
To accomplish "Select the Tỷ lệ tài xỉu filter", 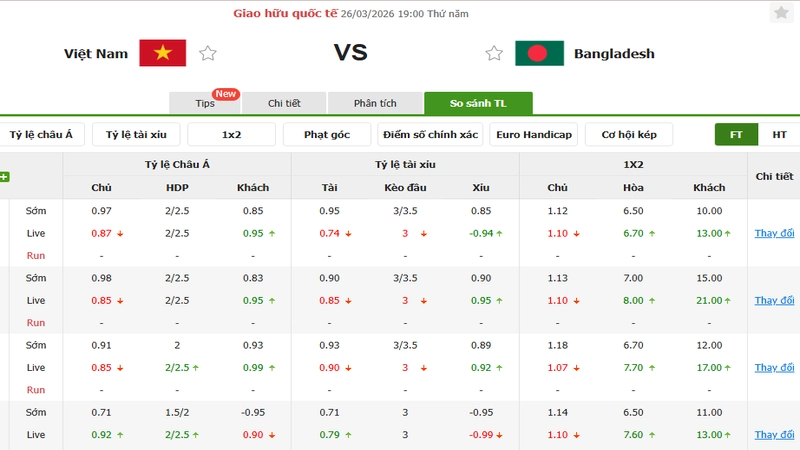I will (x=136, y=135).
